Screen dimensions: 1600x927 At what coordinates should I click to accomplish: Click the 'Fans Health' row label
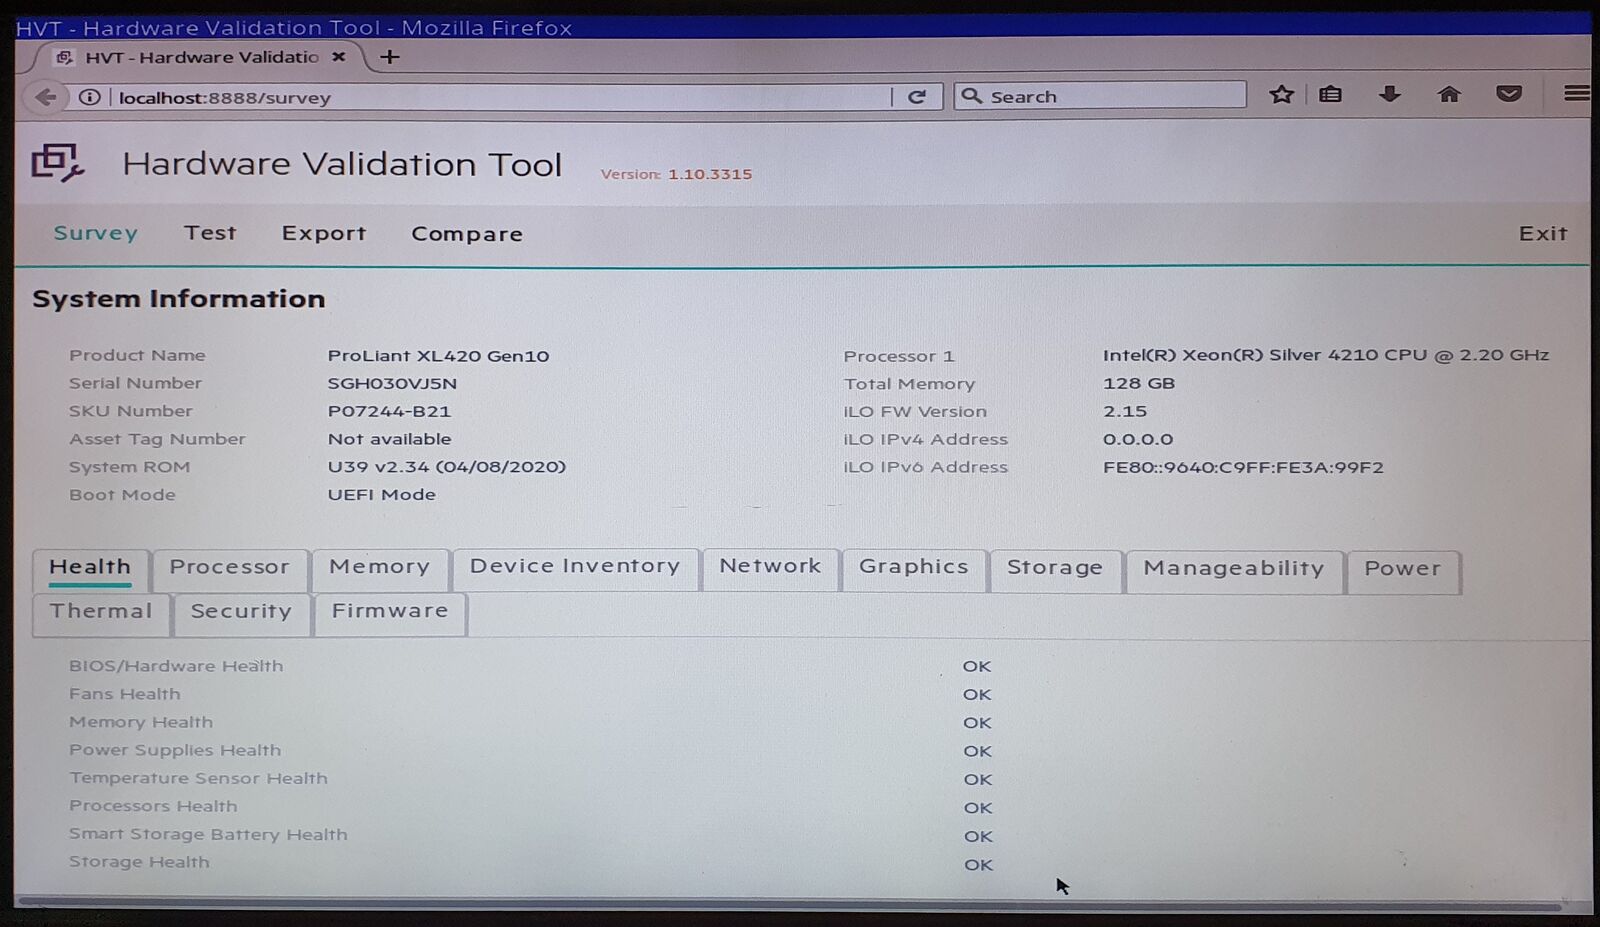125,694
